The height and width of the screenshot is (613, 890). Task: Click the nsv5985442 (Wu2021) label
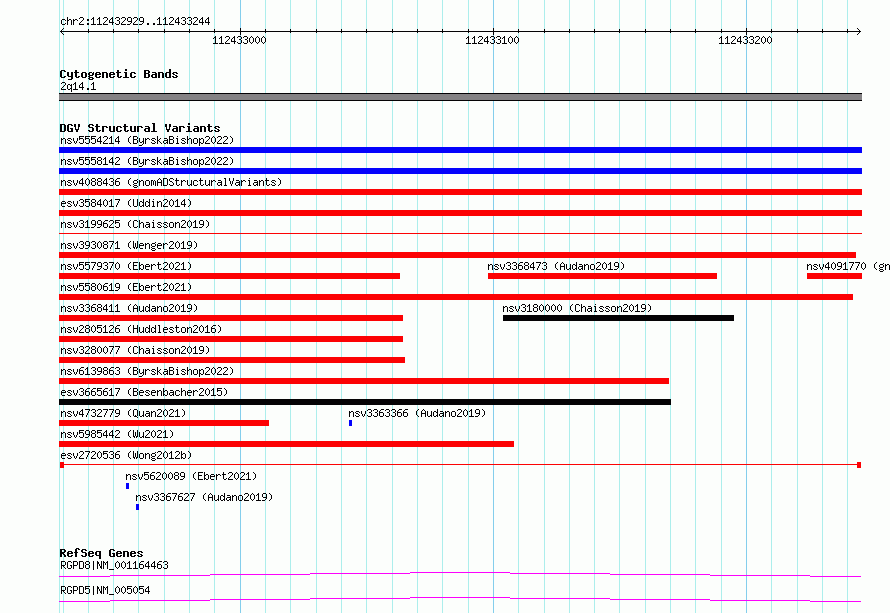pos(117,434)
